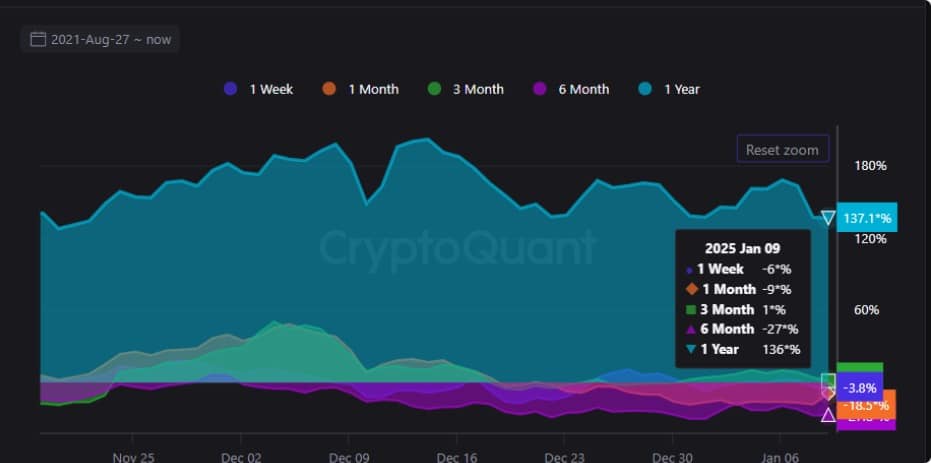Viewport: 931px width, 463px height.
Task: Click the 1 Year inverted triangle chart marker
Action: pyautogui.click(x=828, y=217)
